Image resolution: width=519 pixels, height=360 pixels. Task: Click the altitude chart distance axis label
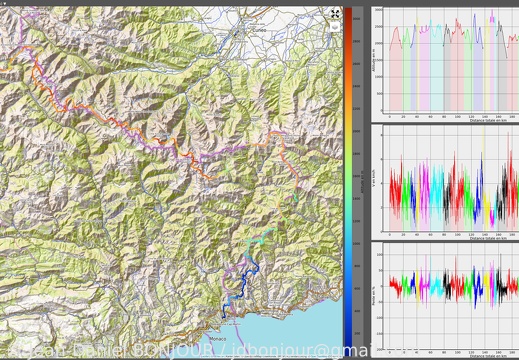coord(488,120)
